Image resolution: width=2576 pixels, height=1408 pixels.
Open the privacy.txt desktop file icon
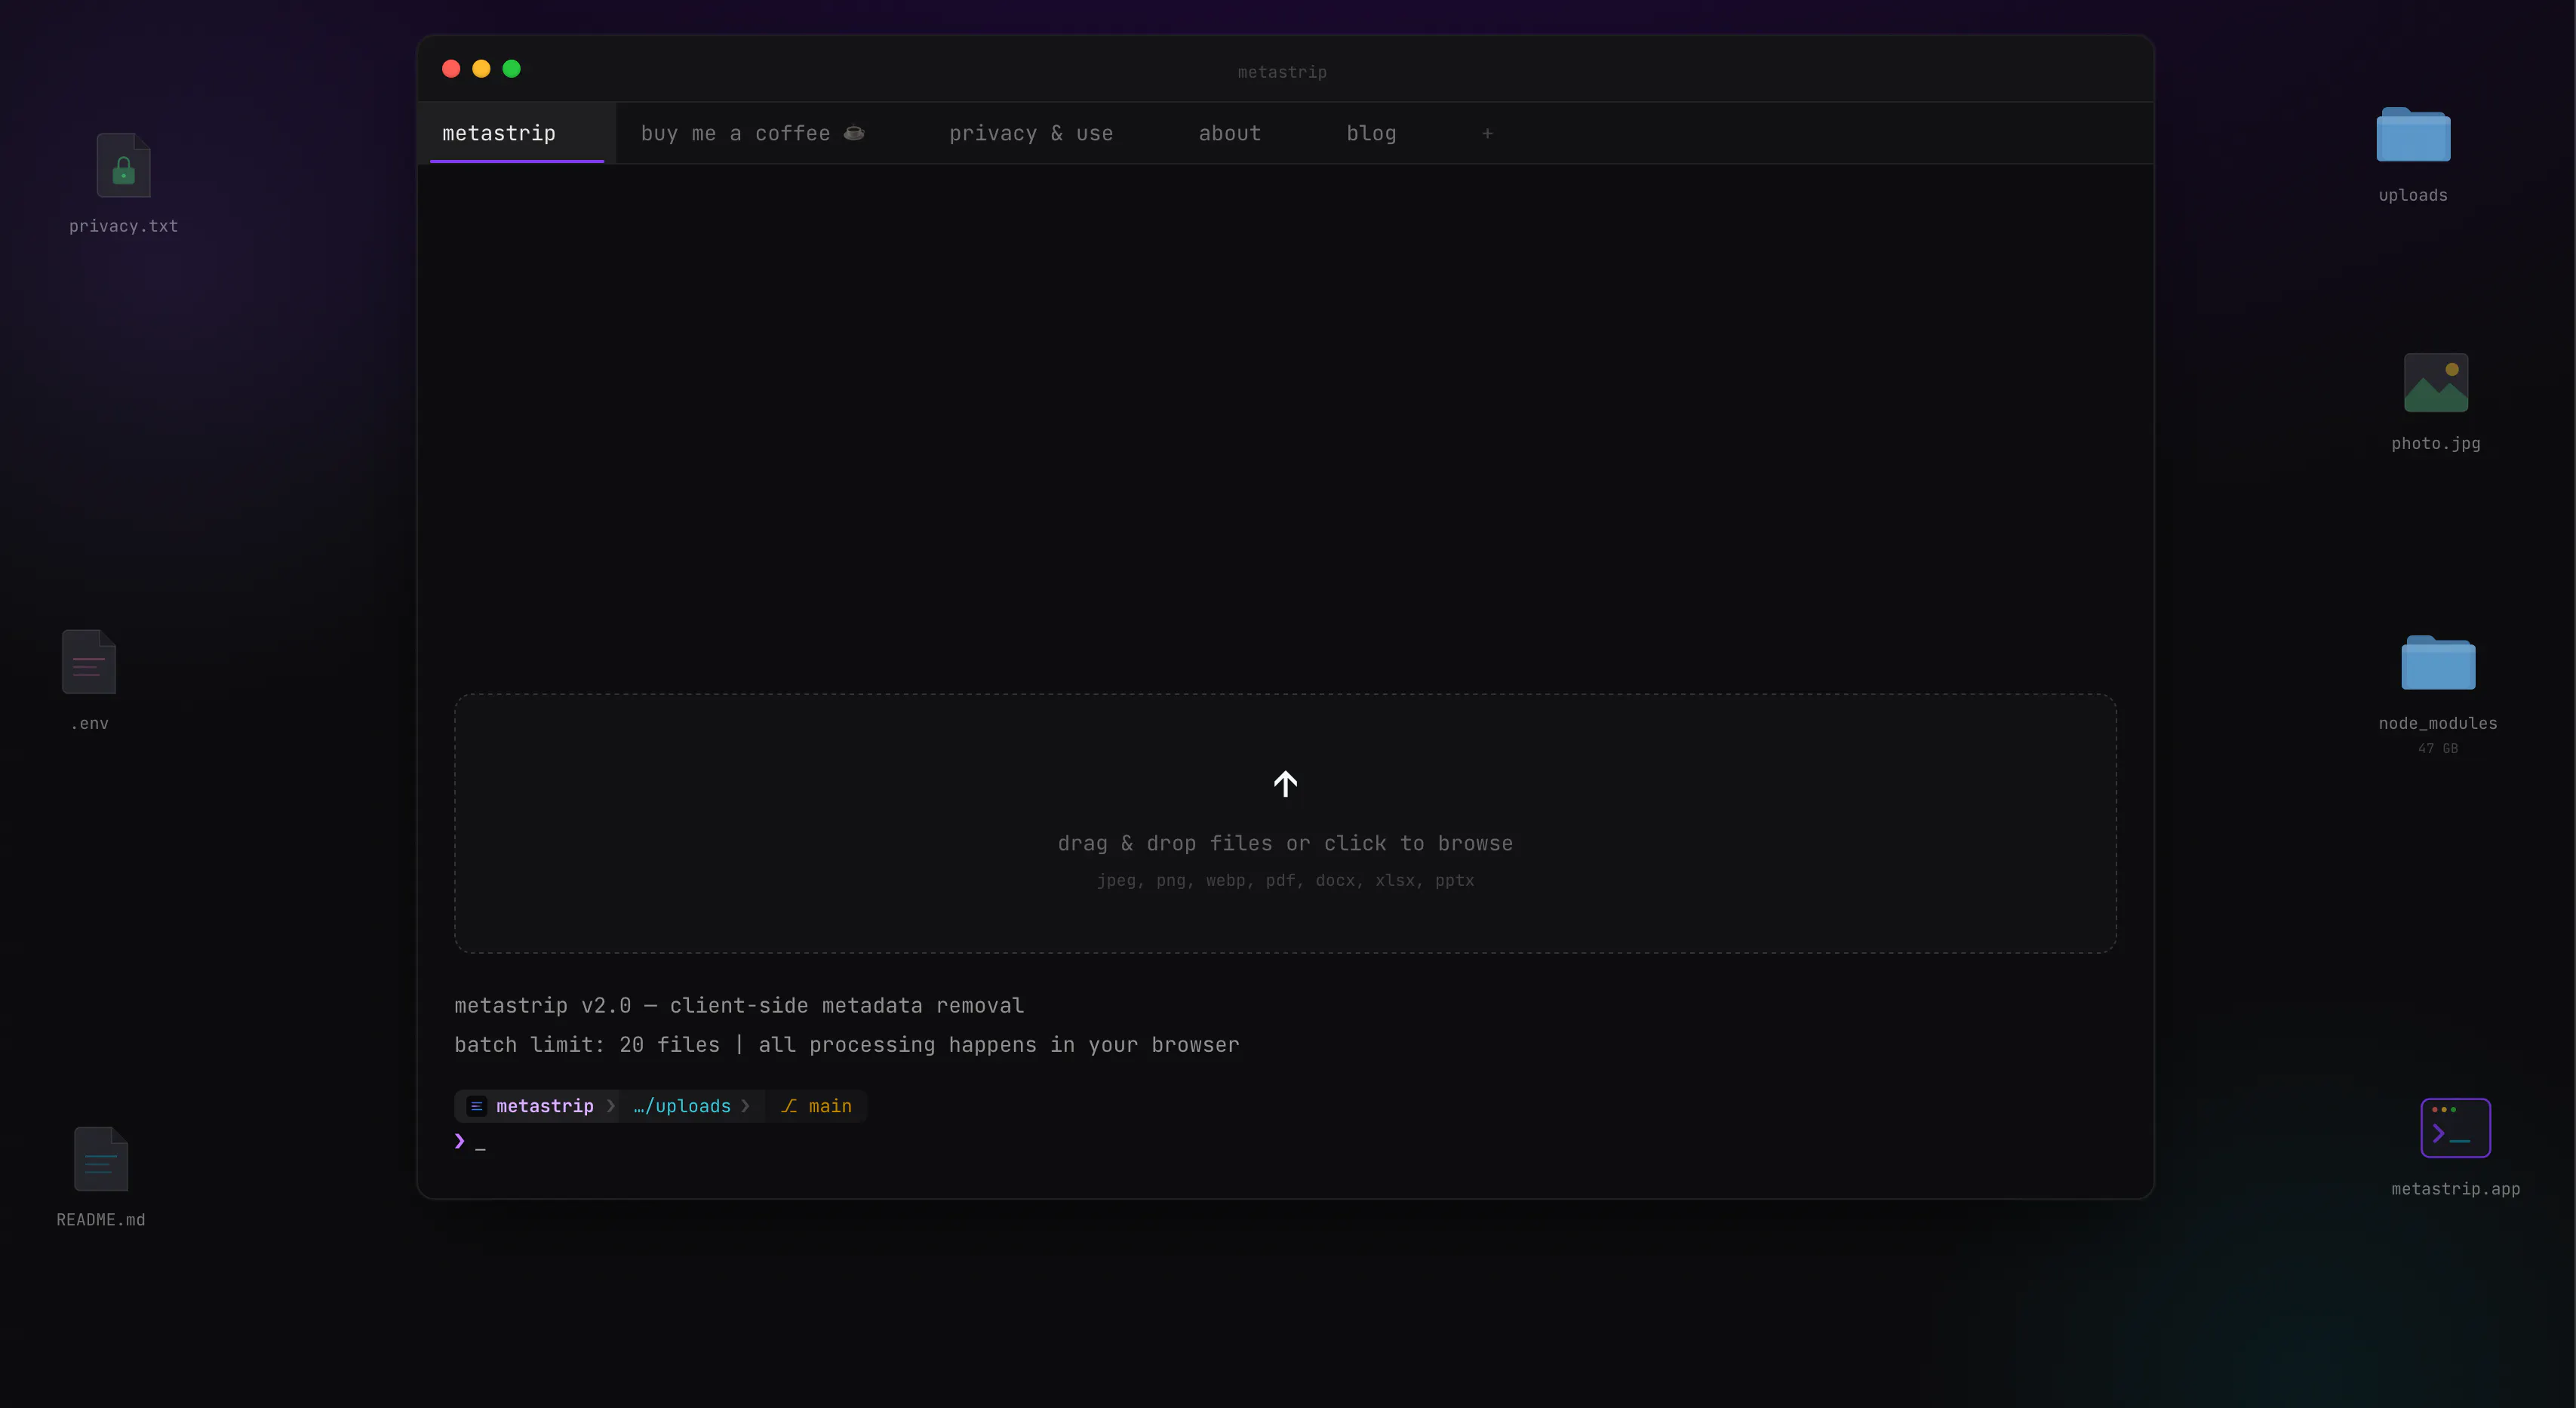(x=123, y=166)
